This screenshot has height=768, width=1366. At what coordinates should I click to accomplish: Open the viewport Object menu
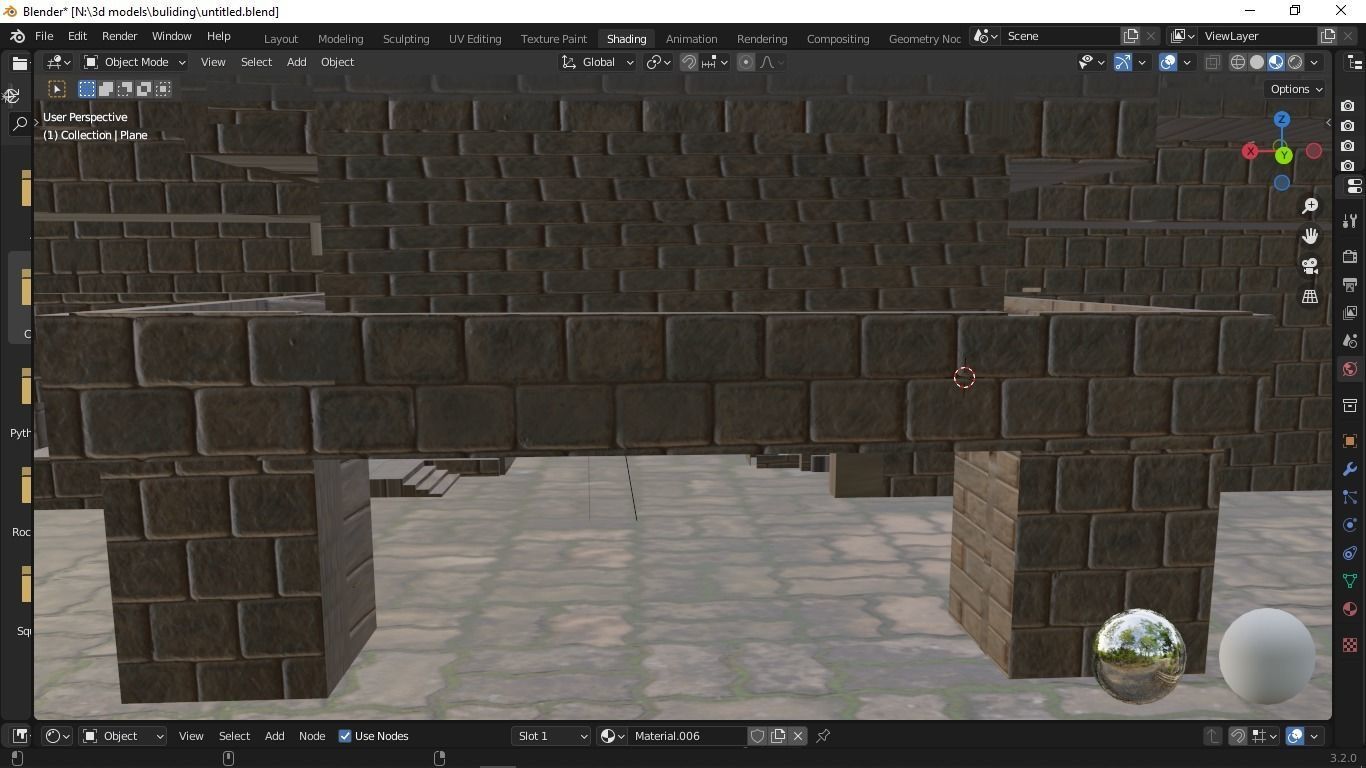[x=337, y=62]
